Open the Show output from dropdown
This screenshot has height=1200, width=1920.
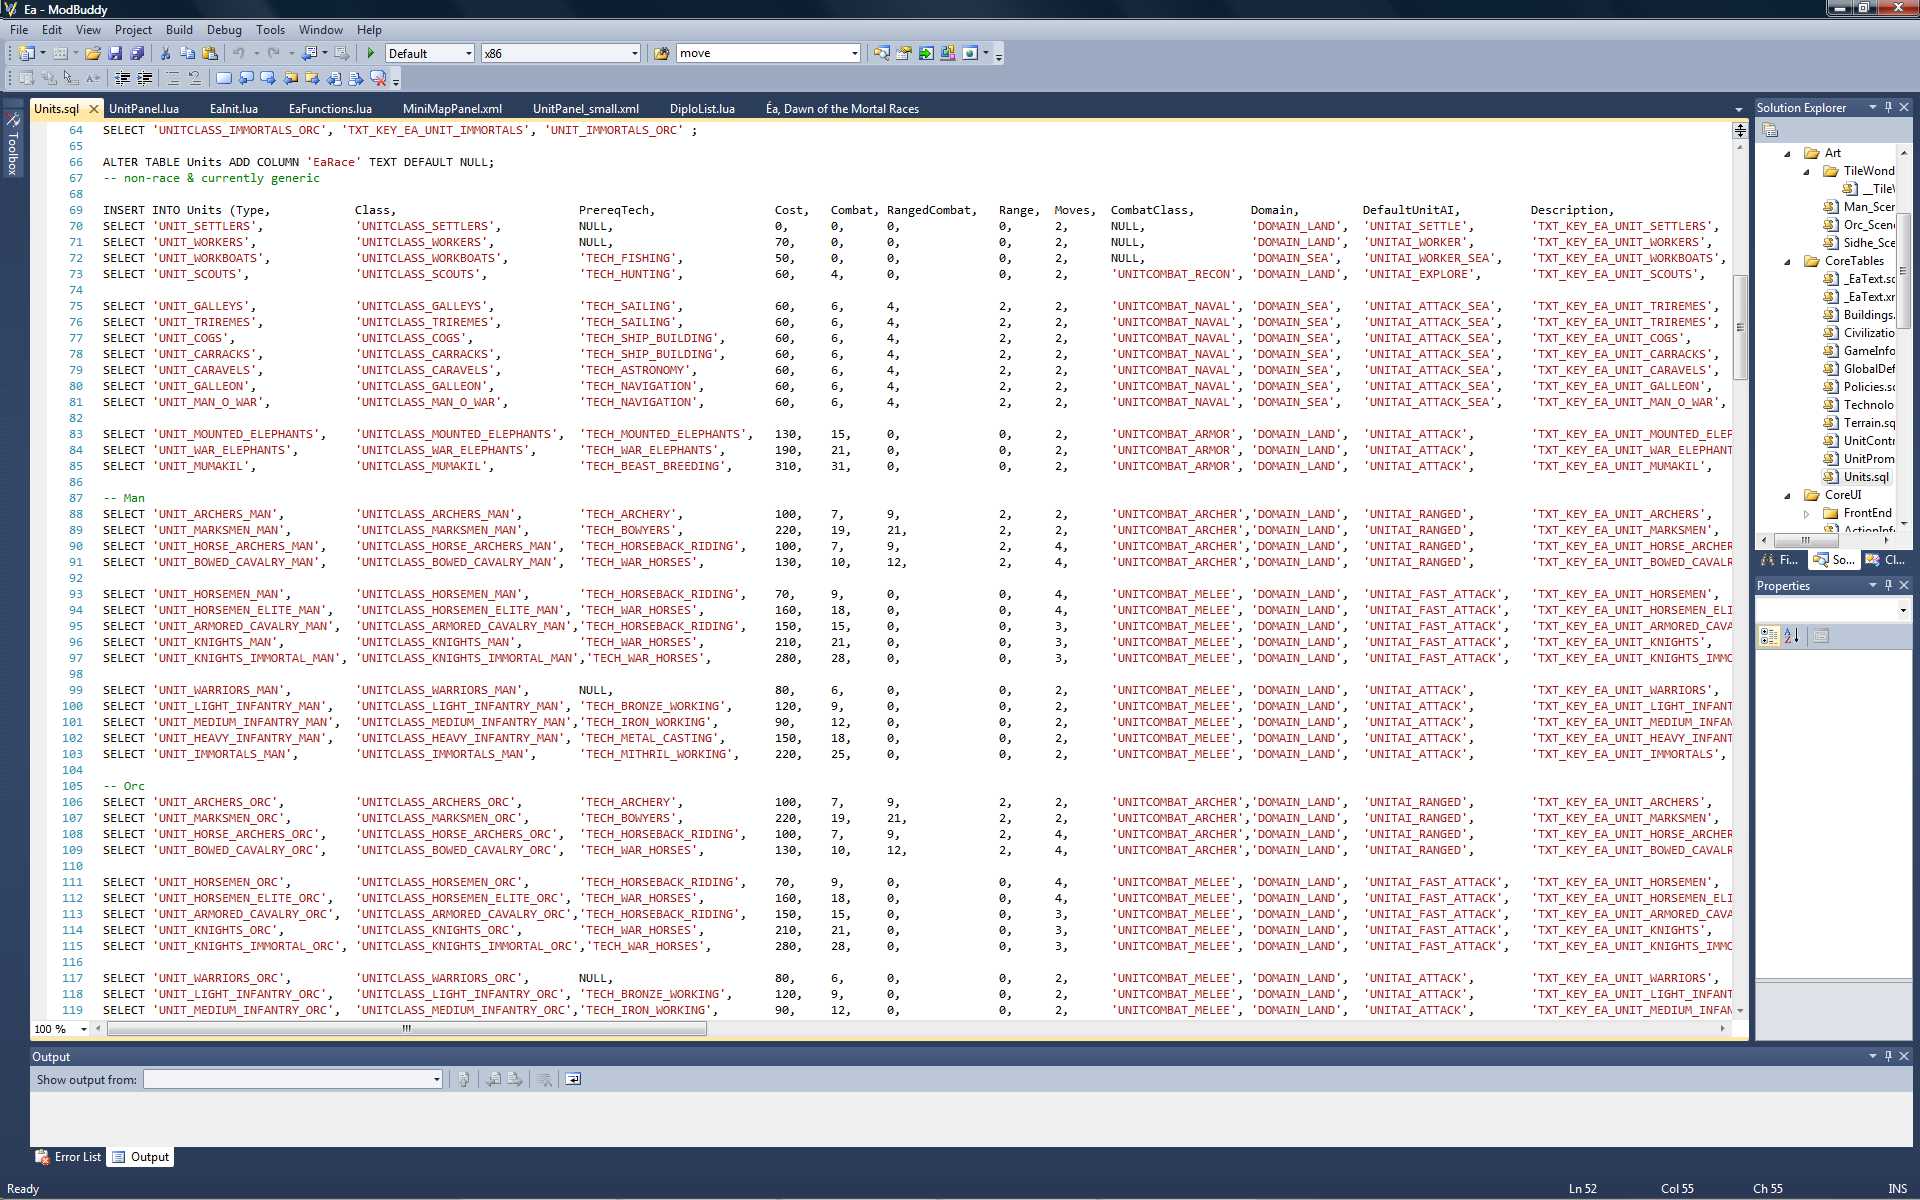pyautogui.click(x=437, y=1079)
